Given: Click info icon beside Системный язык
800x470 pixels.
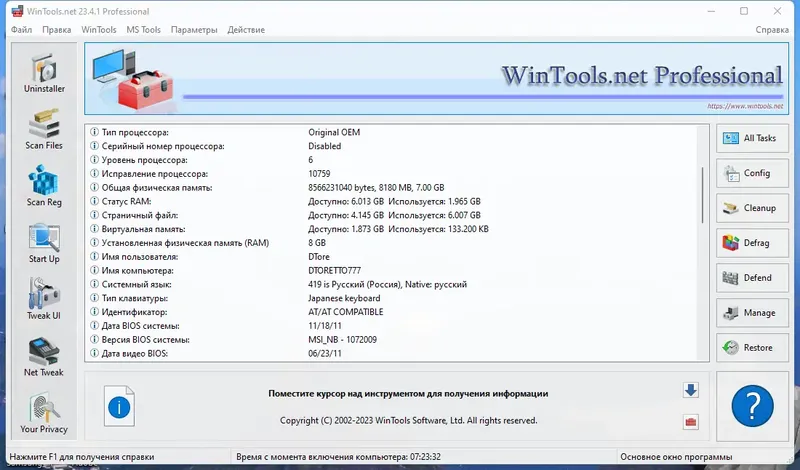Looking at the screenshot, I should point(94,284).
